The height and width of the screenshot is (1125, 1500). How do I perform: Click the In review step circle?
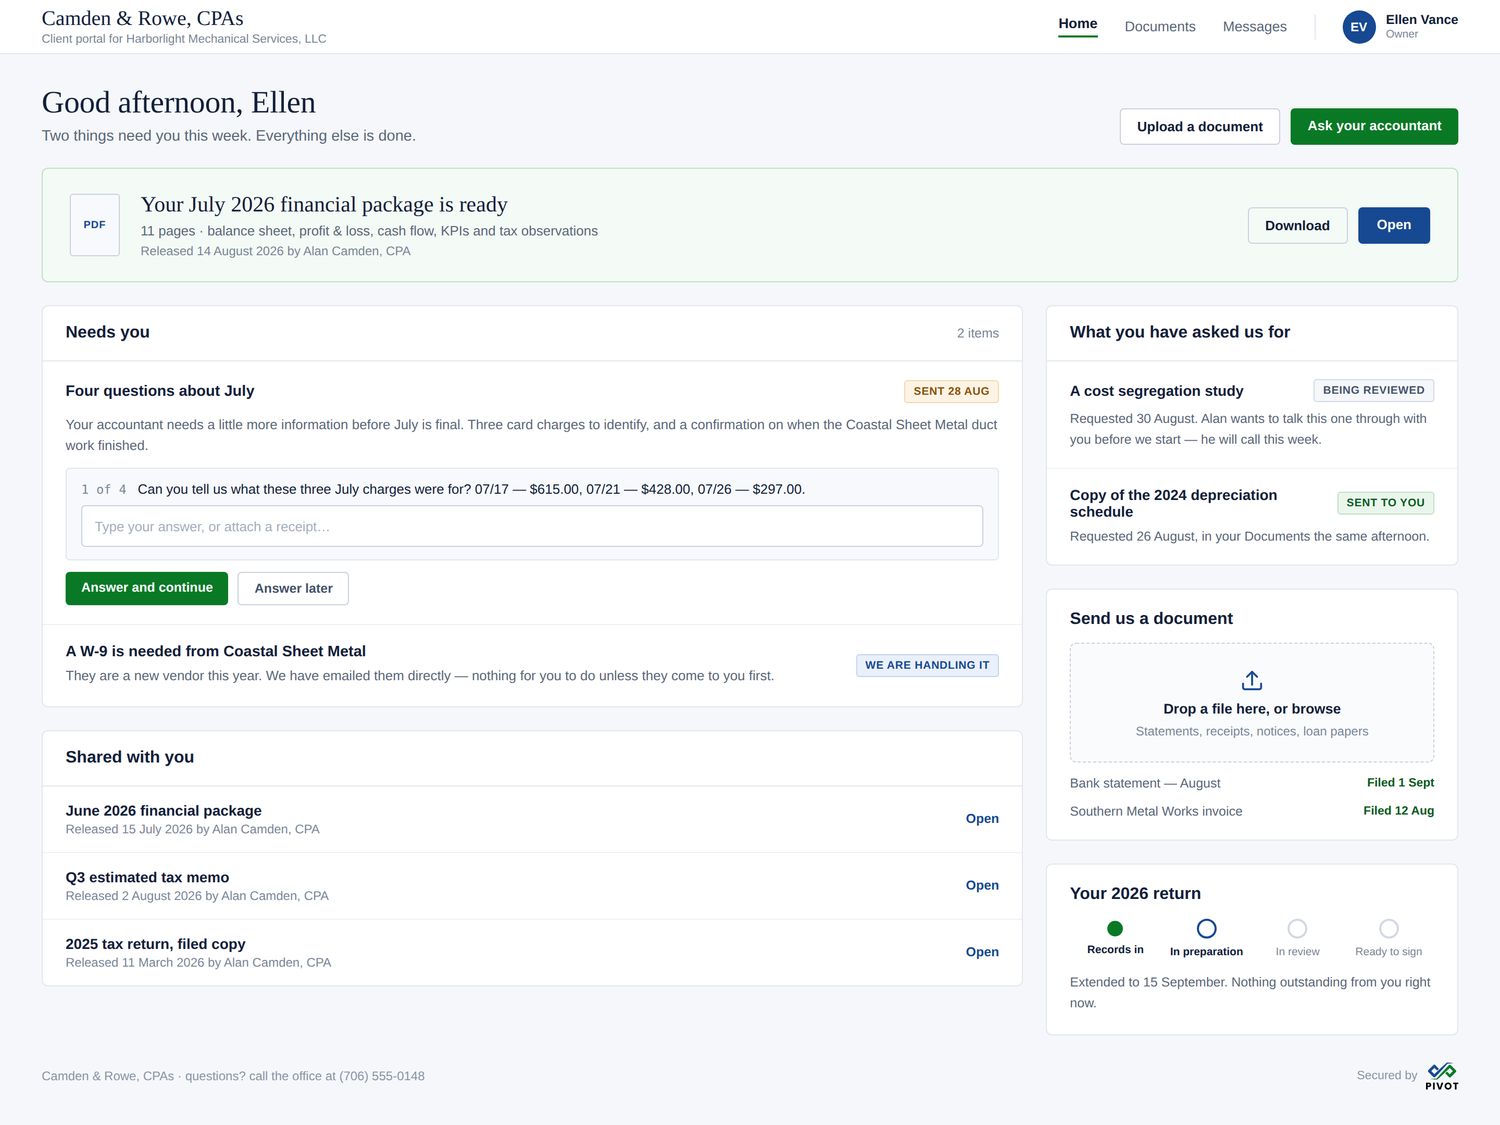pyautogui.click(x=1297, y=929)
